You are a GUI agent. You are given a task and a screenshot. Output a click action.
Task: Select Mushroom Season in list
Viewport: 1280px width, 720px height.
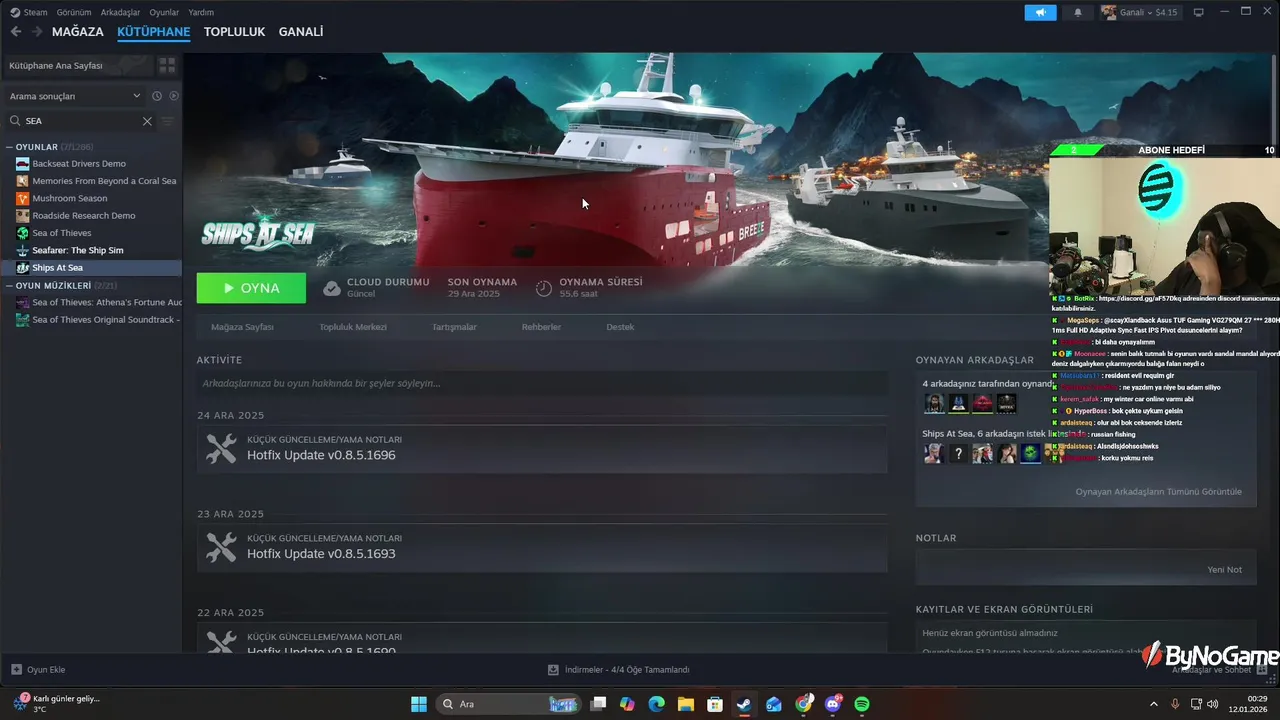tap(91, 198)
